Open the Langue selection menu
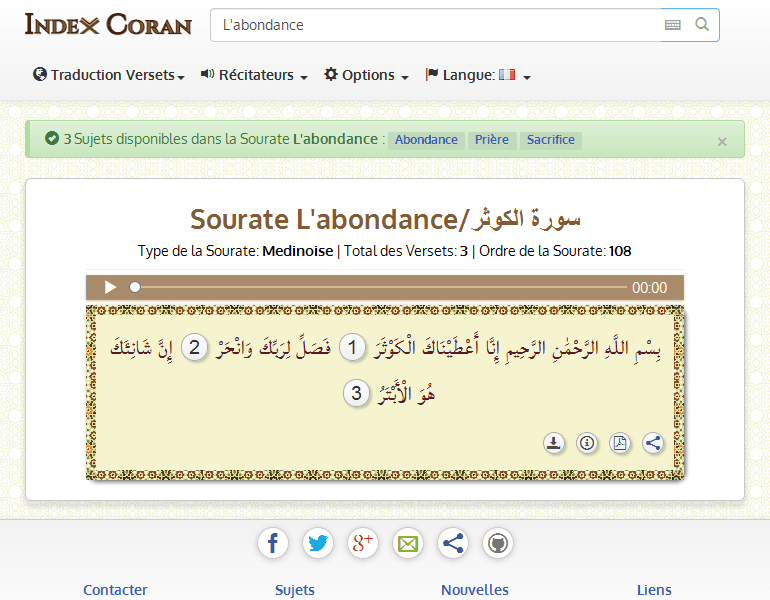 [477, 75]
